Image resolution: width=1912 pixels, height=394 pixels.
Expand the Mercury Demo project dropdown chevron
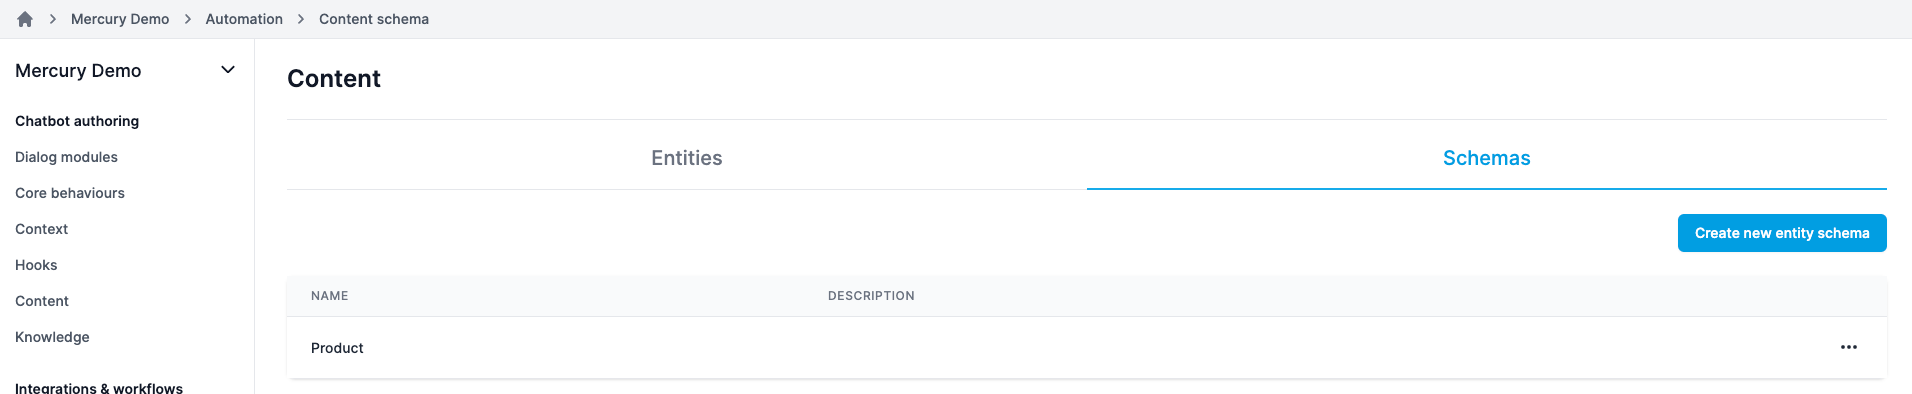tap(228, 70)
